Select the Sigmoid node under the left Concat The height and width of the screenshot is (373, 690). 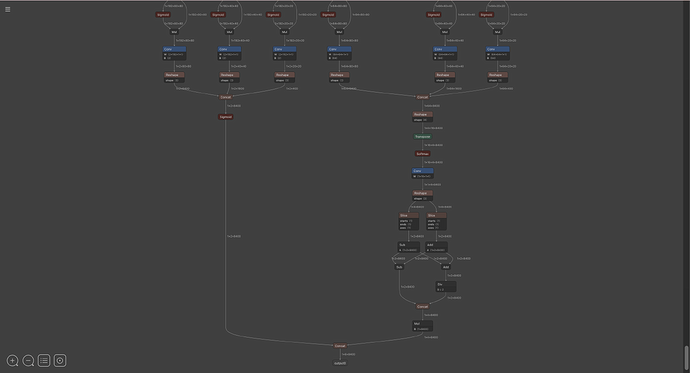(225, 117)
